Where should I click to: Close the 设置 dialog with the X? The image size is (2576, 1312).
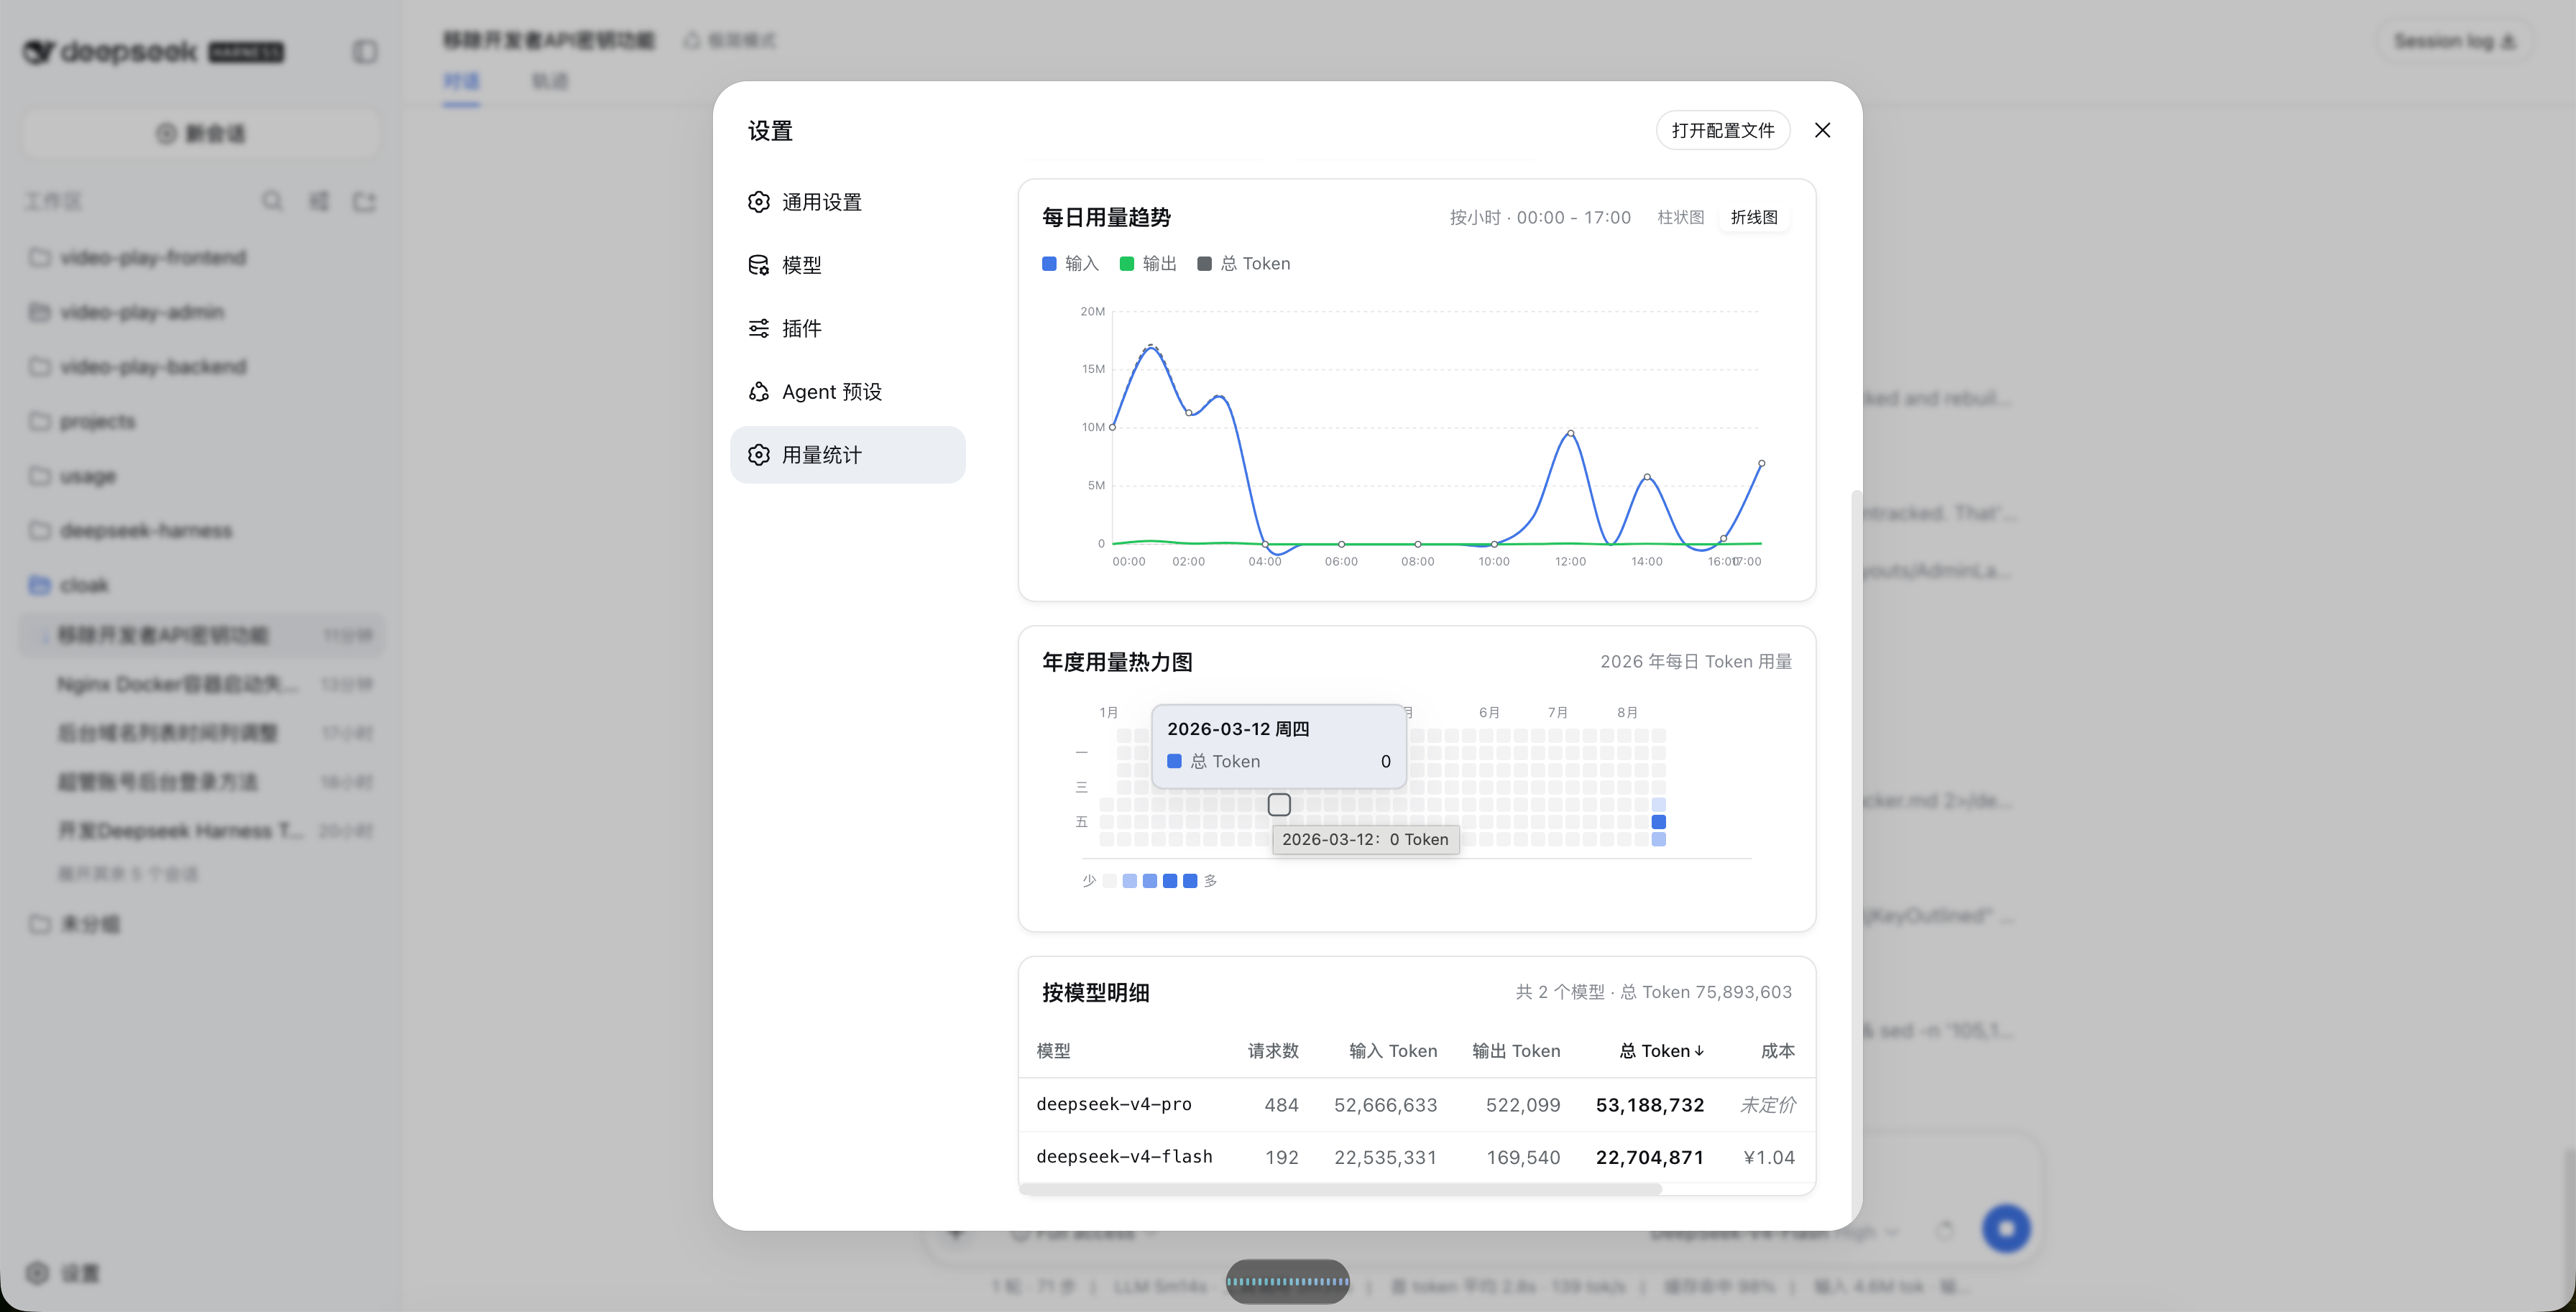[1822, 130]
